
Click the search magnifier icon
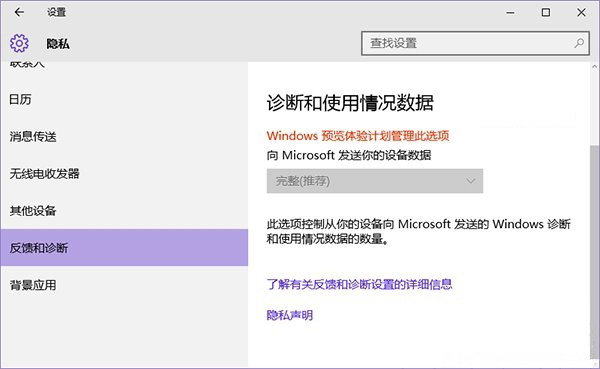(579, 43)
